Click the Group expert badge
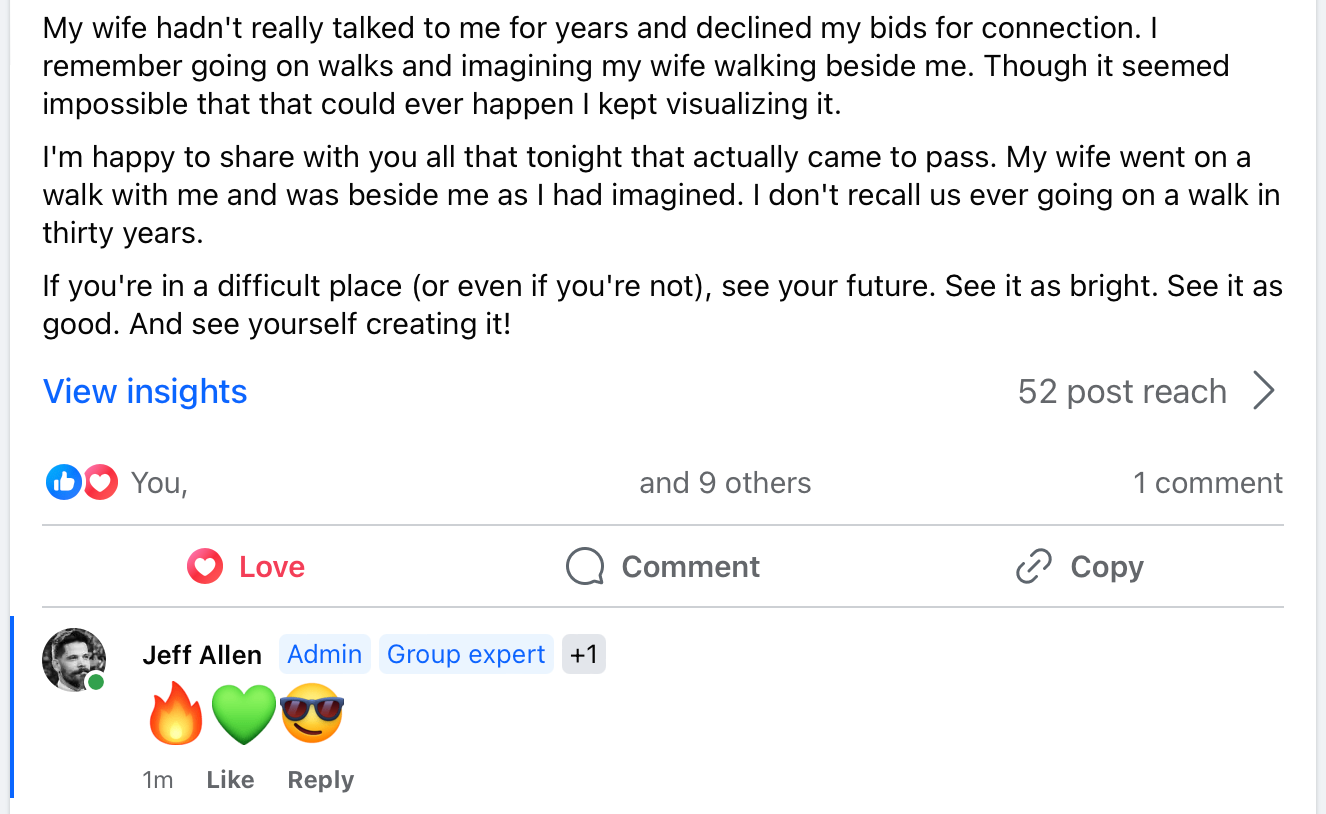Viewport: 1326px width, 814px height. point(466,655)
